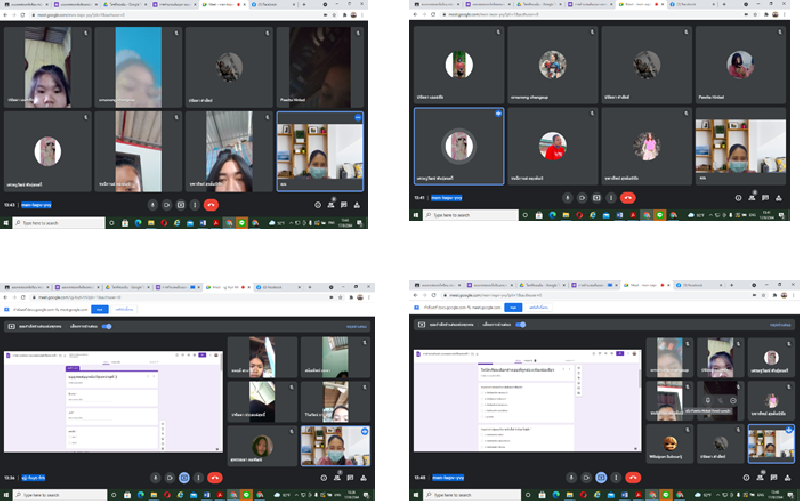
Task: Toggle the presentation bar switch in bottom-right window
Action: 520,324
